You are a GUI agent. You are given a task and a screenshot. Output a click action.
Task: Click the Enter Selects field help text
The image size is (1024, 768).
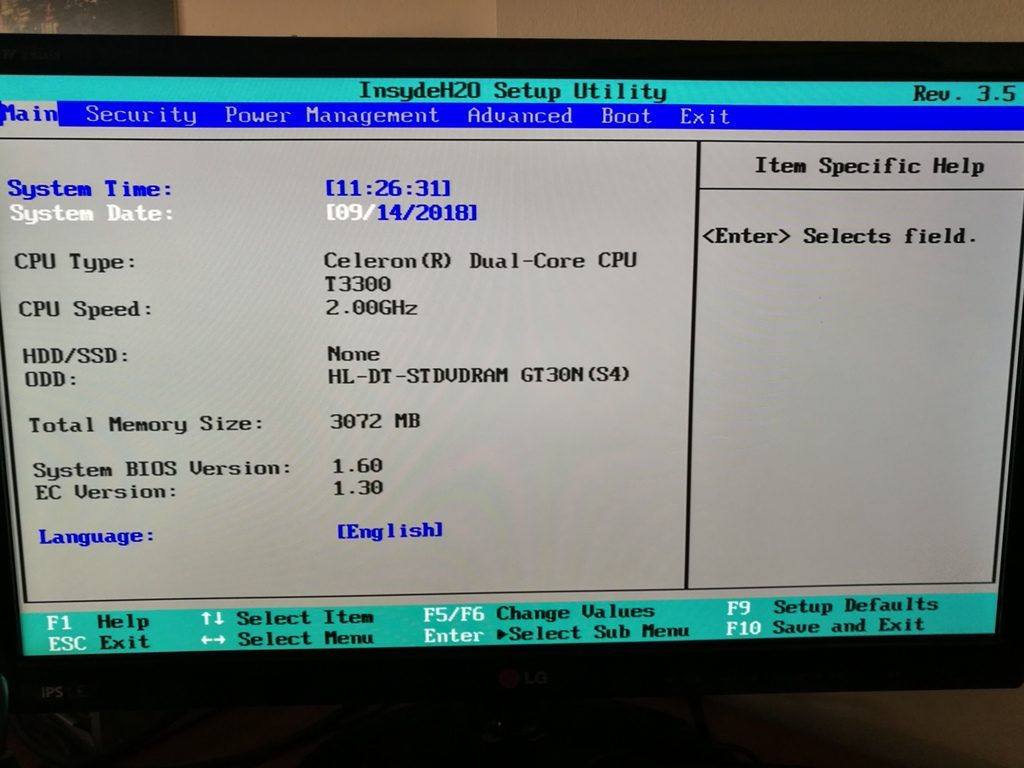click(839, 236)
